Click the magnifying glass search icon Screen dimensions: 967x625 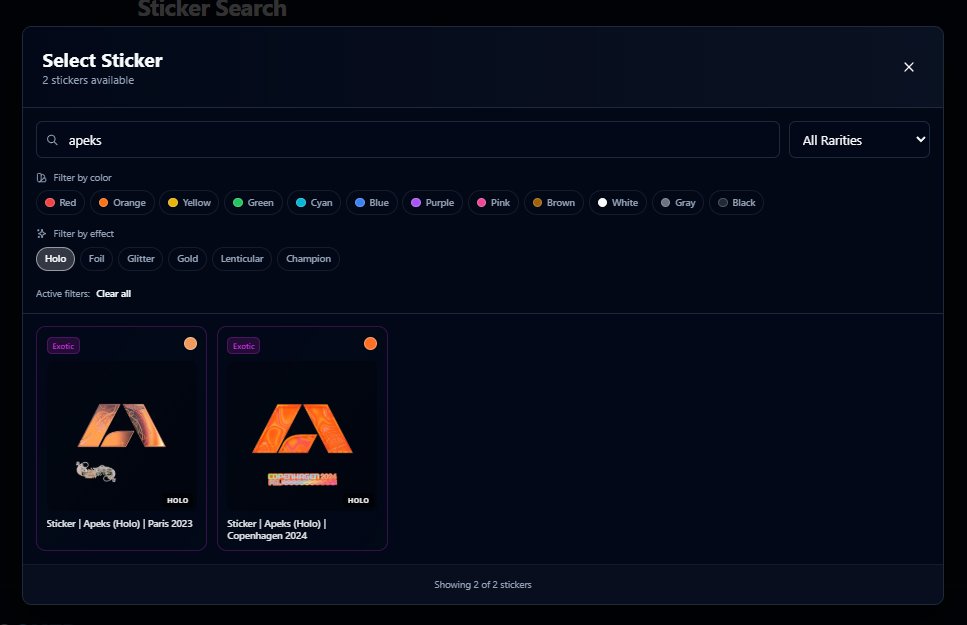pos(51,139)
